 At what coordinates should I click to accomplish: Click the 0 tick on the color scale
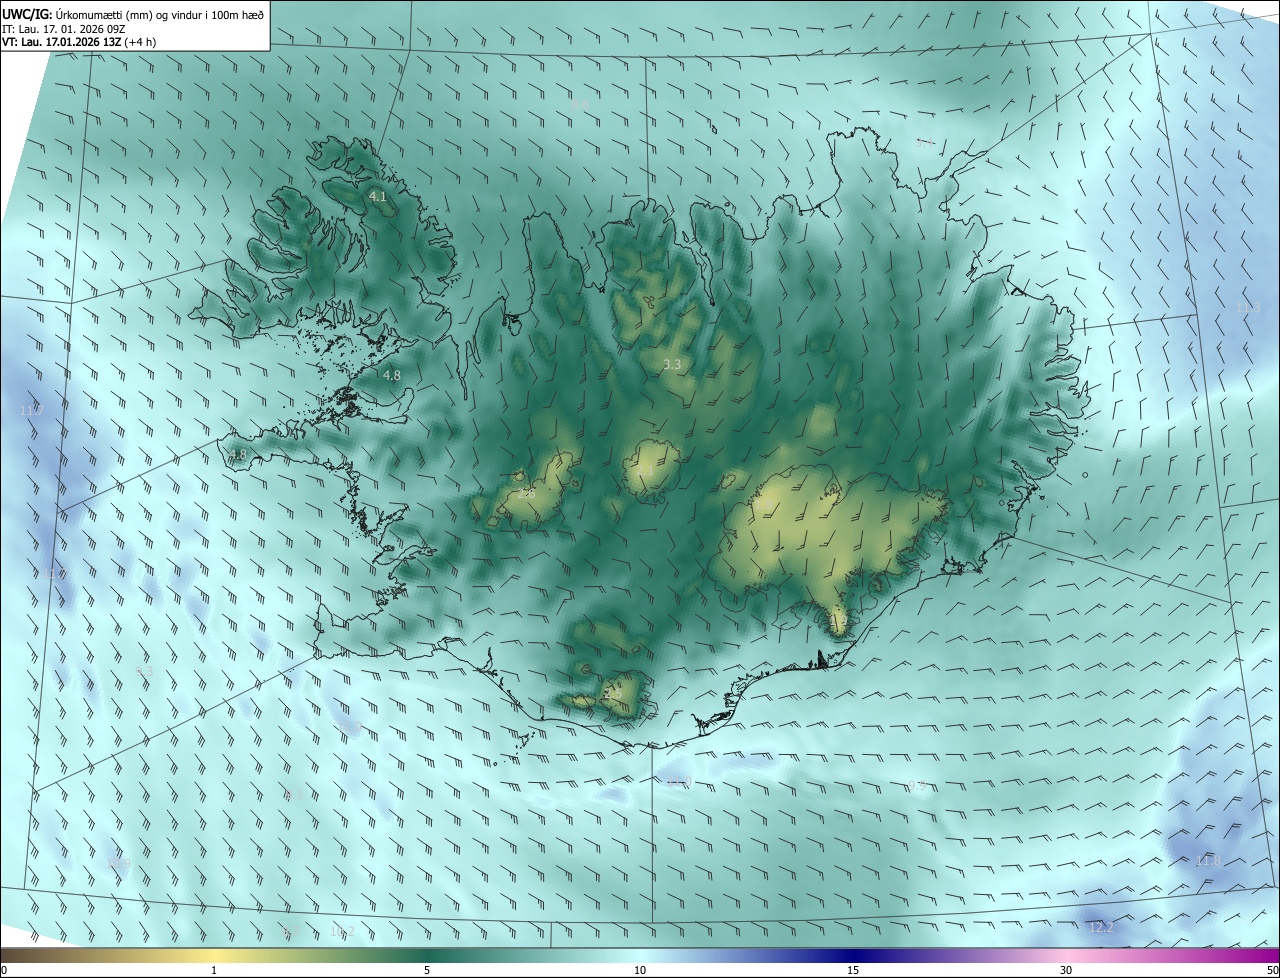click(4, 970)
